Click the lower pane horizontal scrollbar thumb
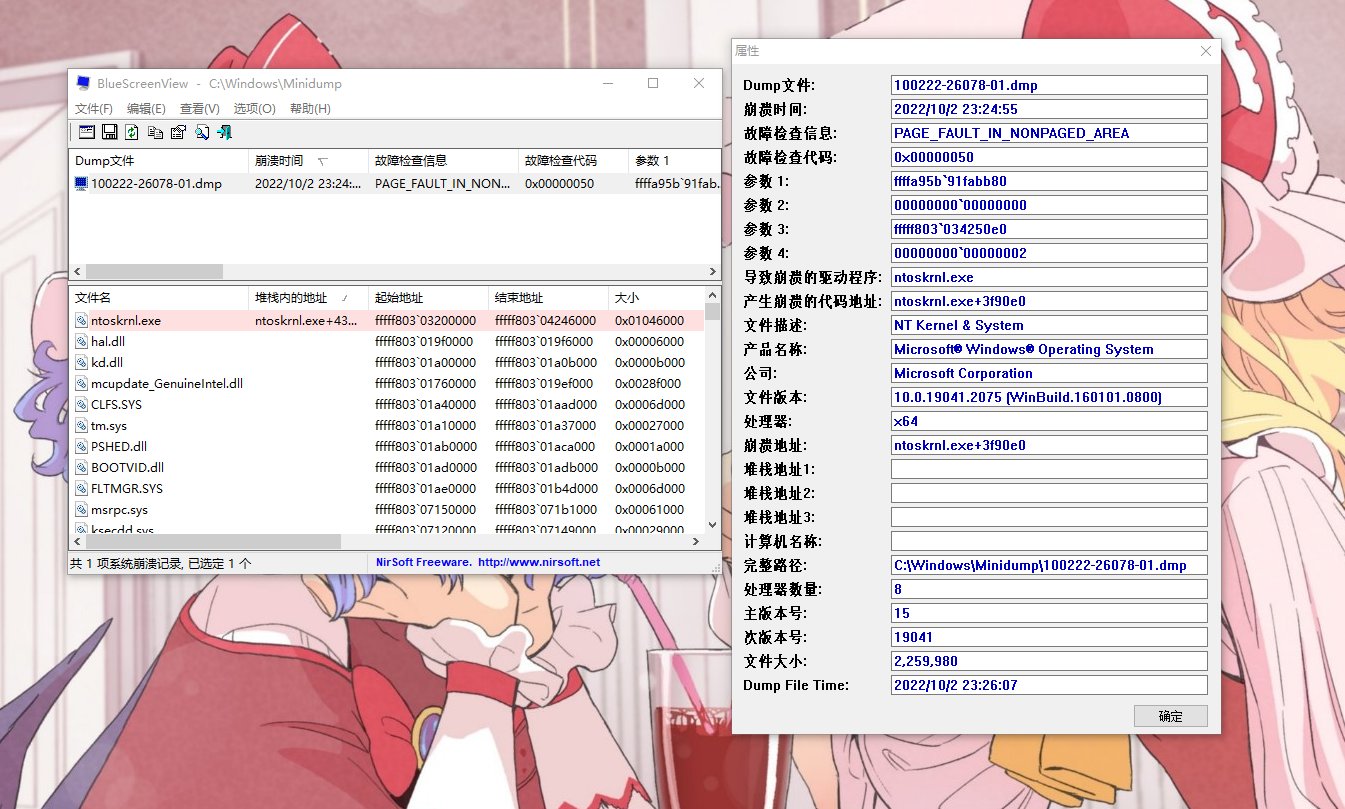Image resolution: width=1345 pixels, height=809 pixels. coord(212,541)
